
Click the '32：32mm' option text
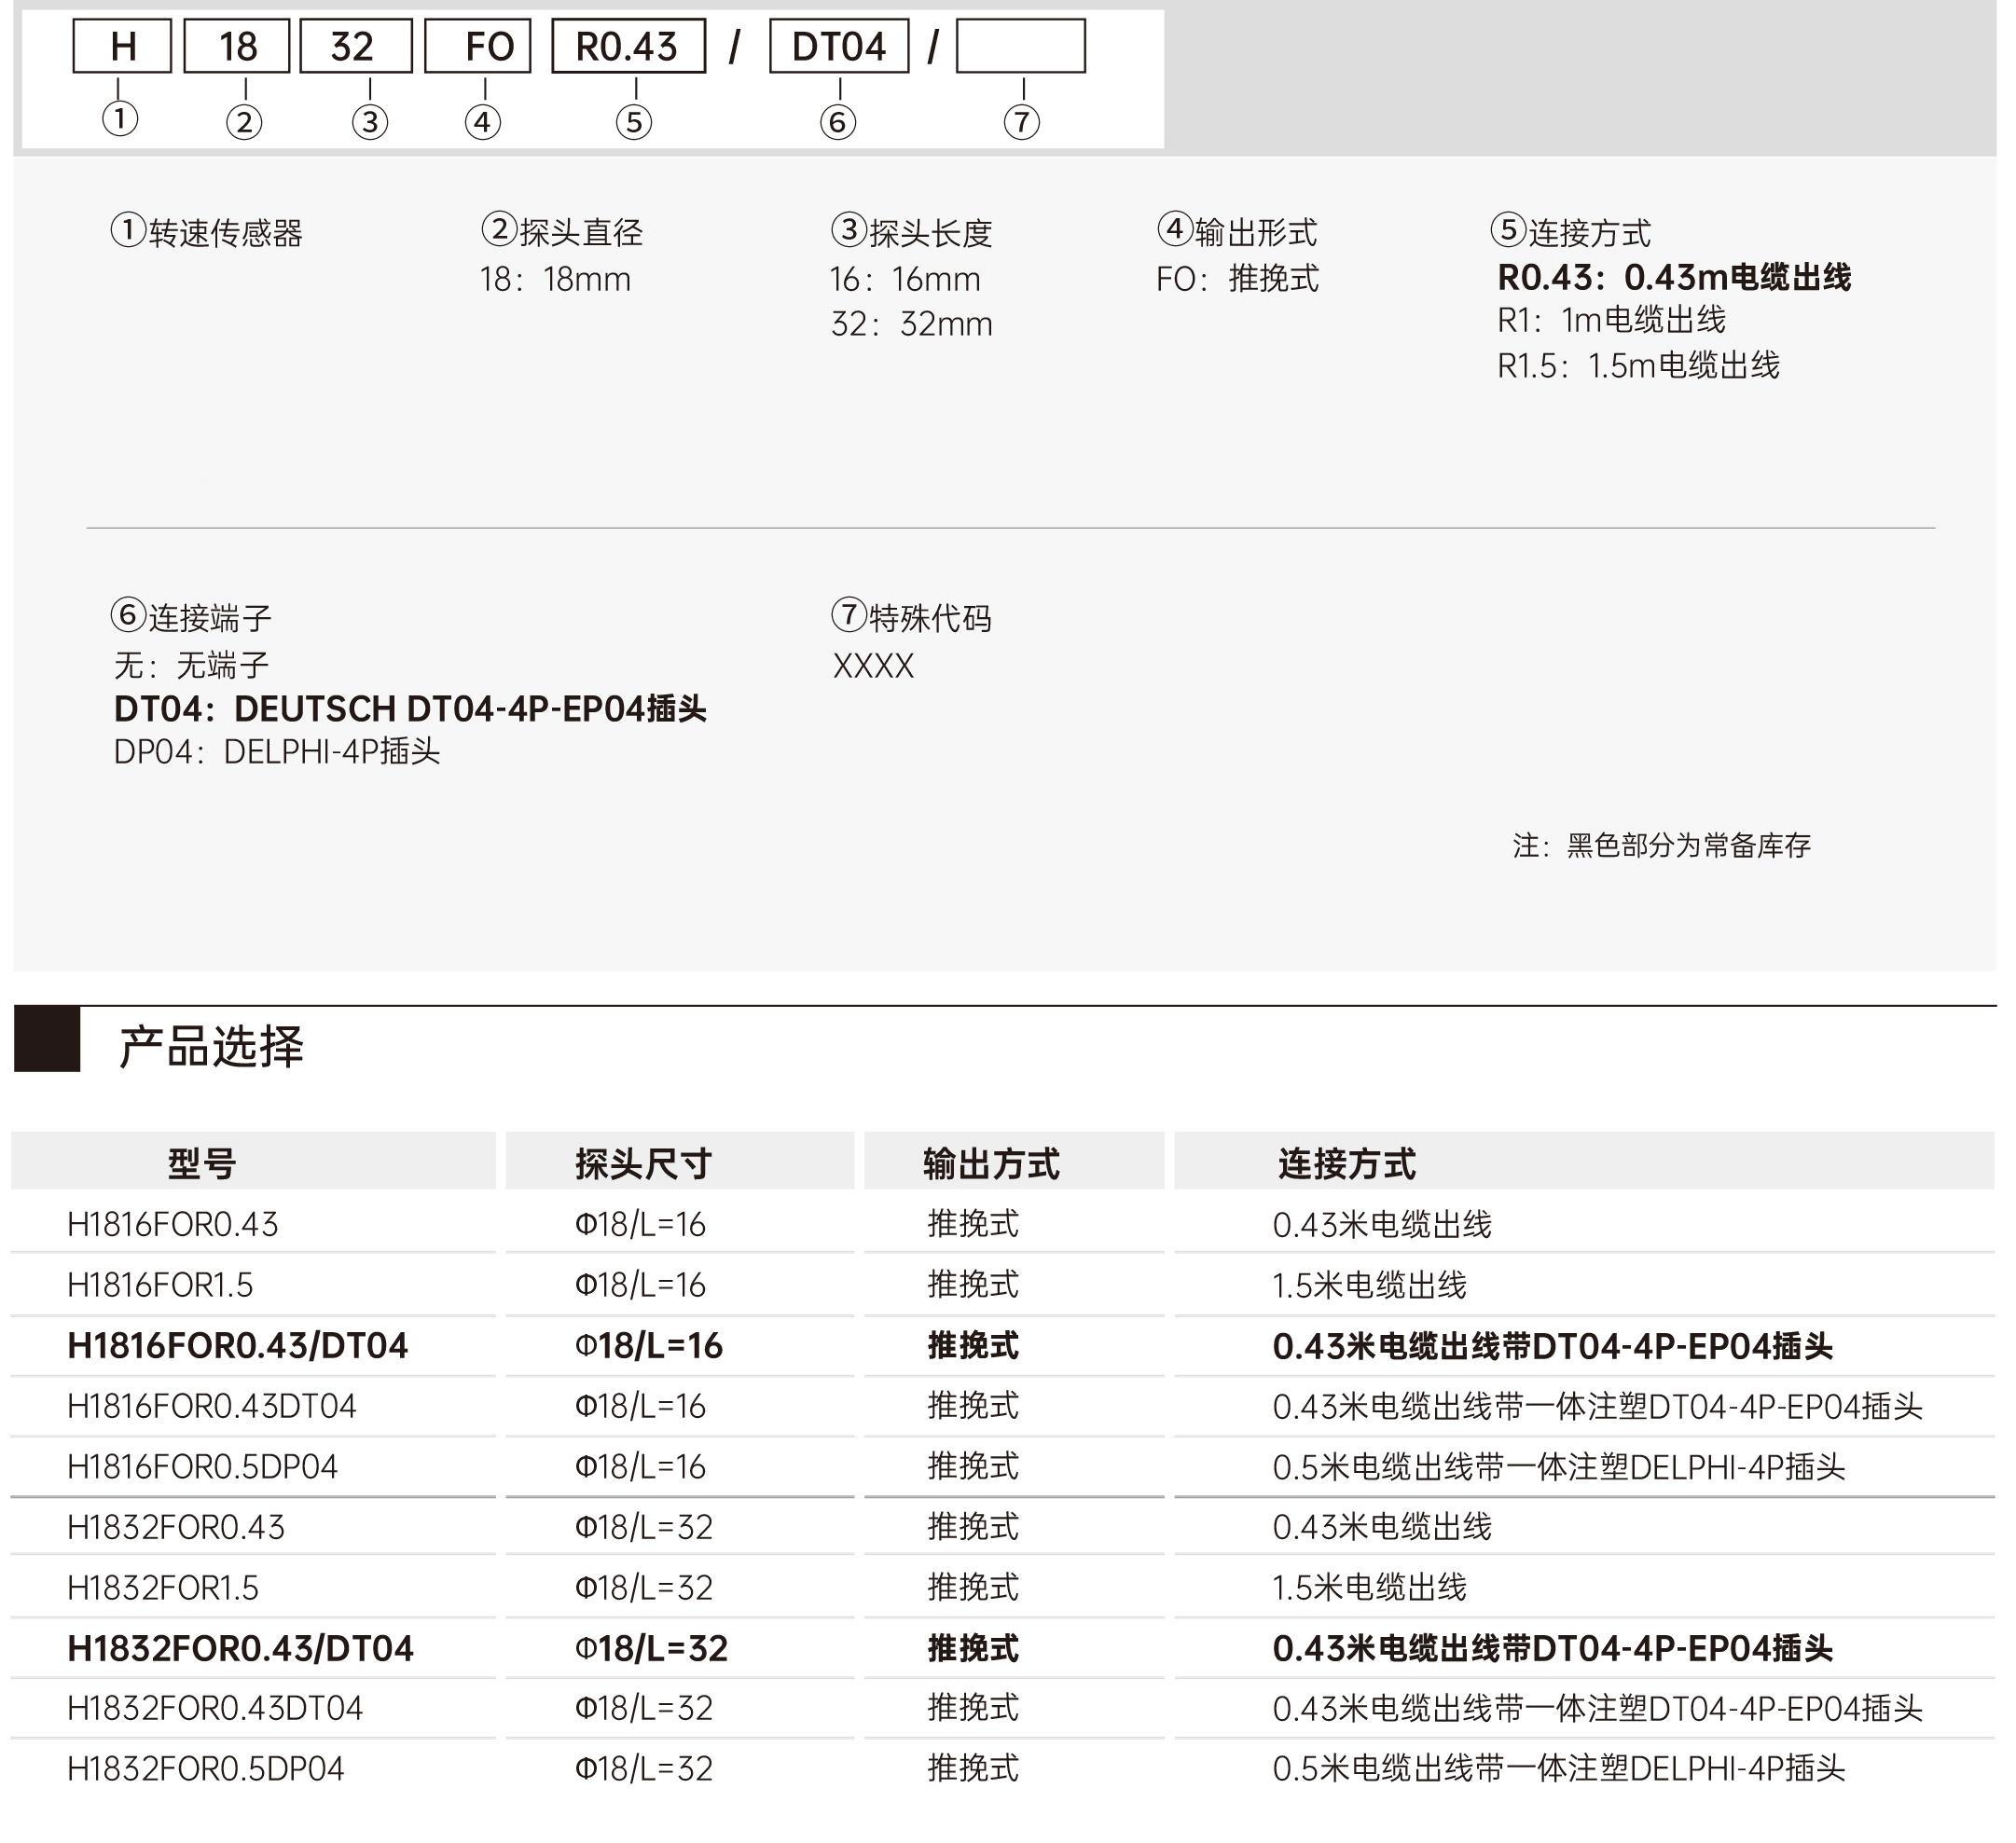912,324
